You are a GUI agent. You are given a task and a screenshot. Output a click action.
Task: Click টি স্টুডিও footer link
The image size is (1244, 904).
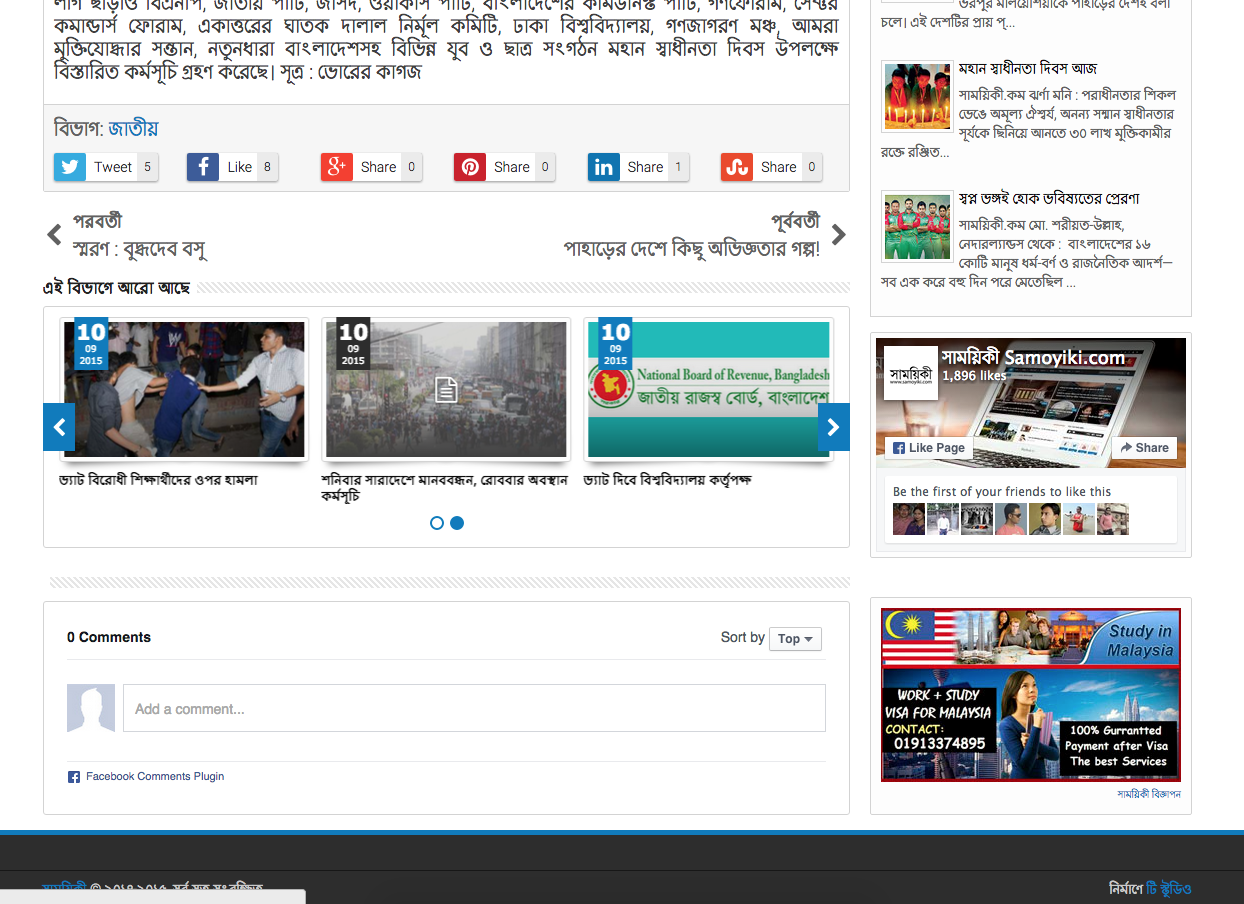[x=1169, y=889]
